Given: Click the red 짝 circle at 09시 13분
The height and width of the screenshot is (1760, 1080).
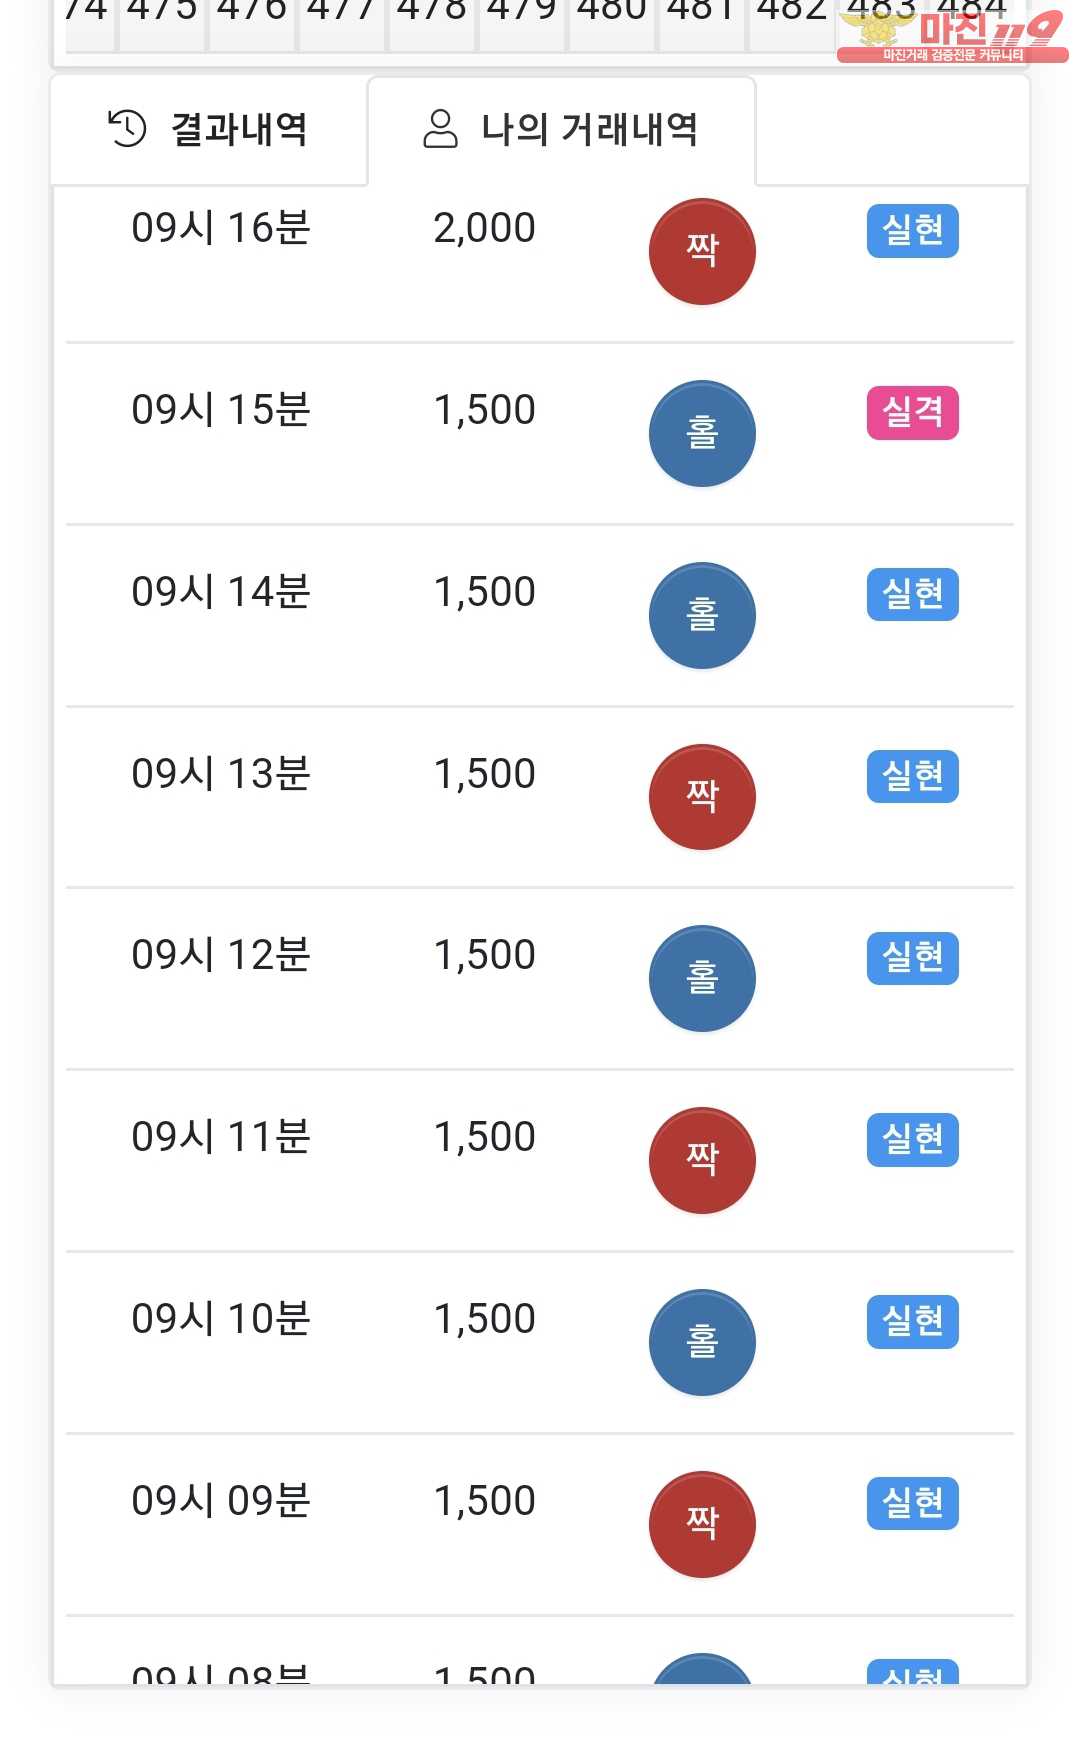Looking at the screenshot, I should coord(702,797).
